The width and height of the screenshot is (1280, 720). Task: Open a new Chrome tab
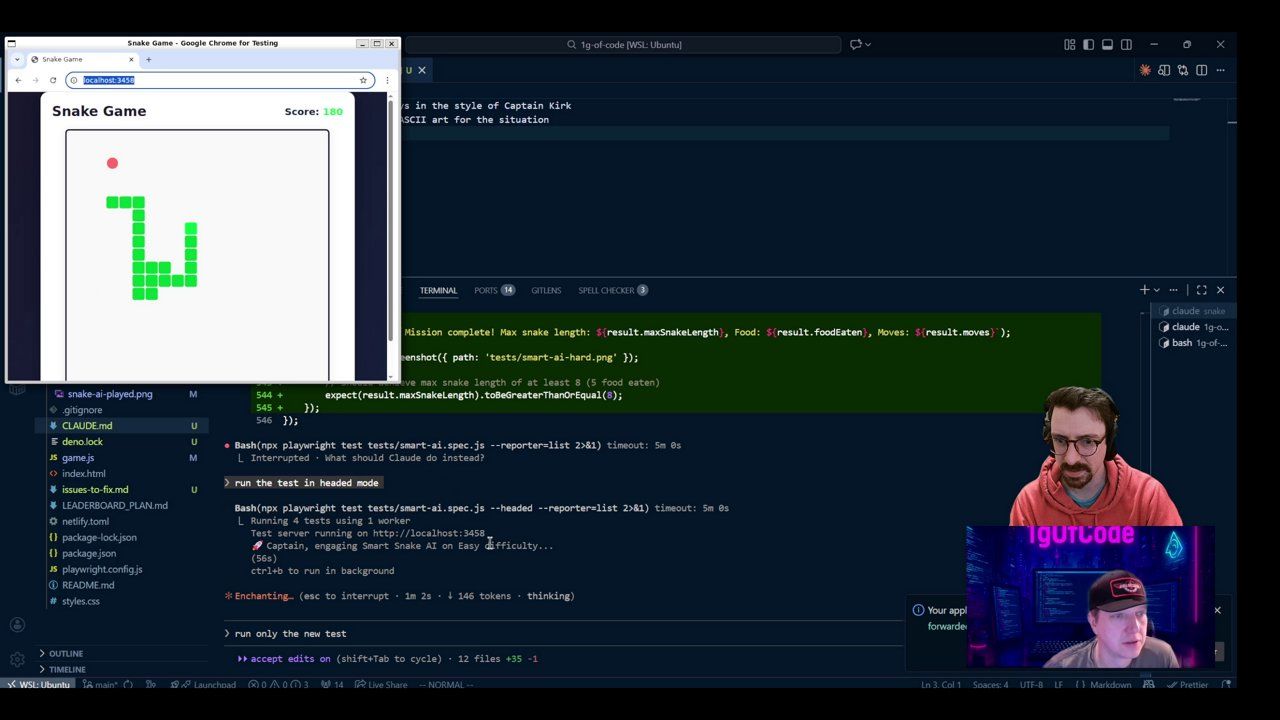click(x=148, y=59)
